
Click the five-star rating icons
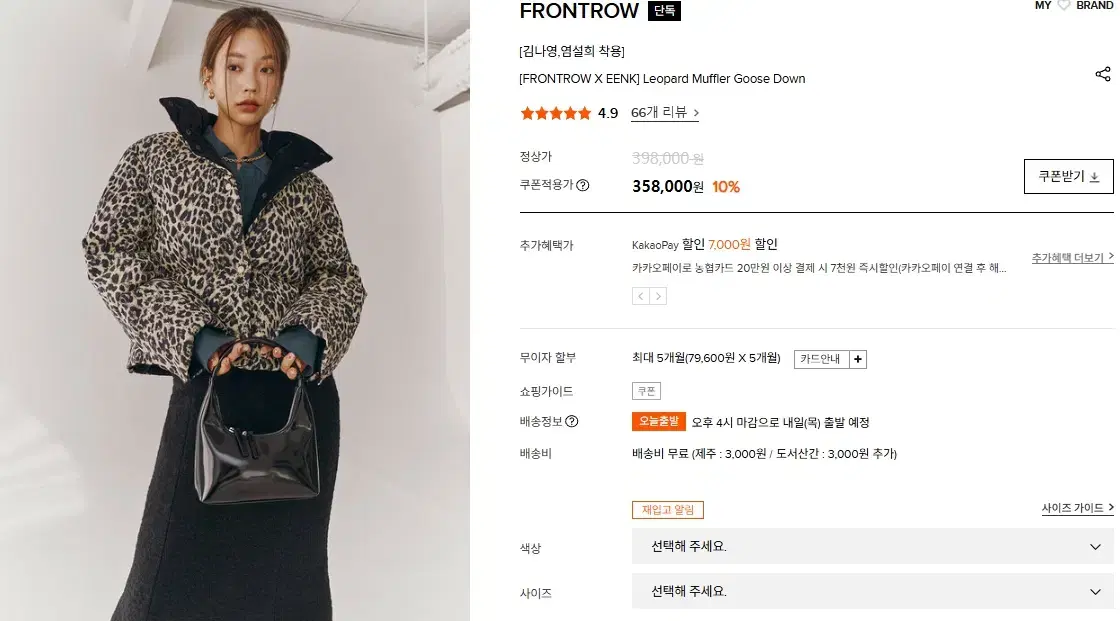click(556, 113)
